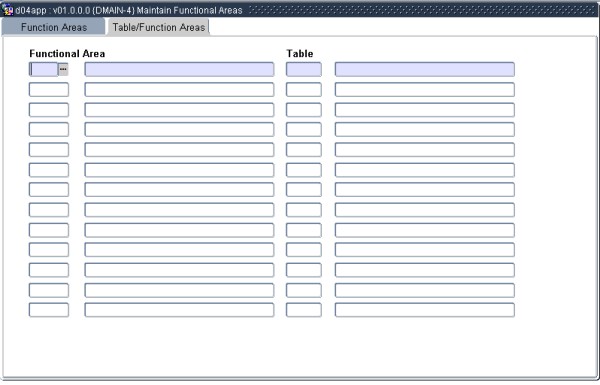The image size is (600, 385).
Task: Select the first row Table description field
Action: click(x=425, y=69)
